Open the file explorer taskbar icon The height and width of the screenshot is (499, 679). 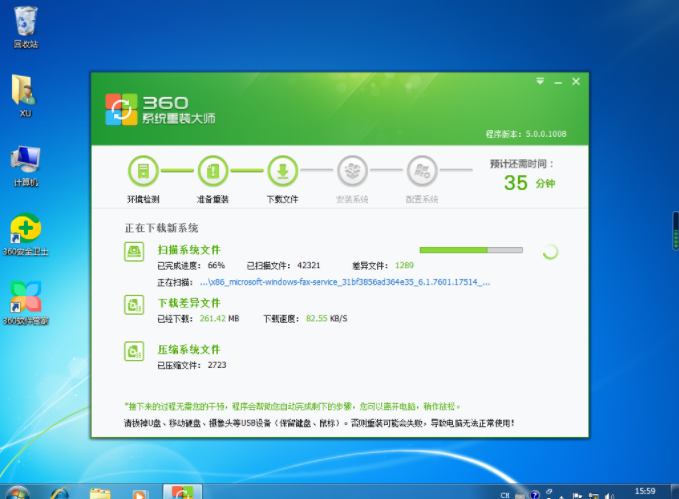point(100,493)
